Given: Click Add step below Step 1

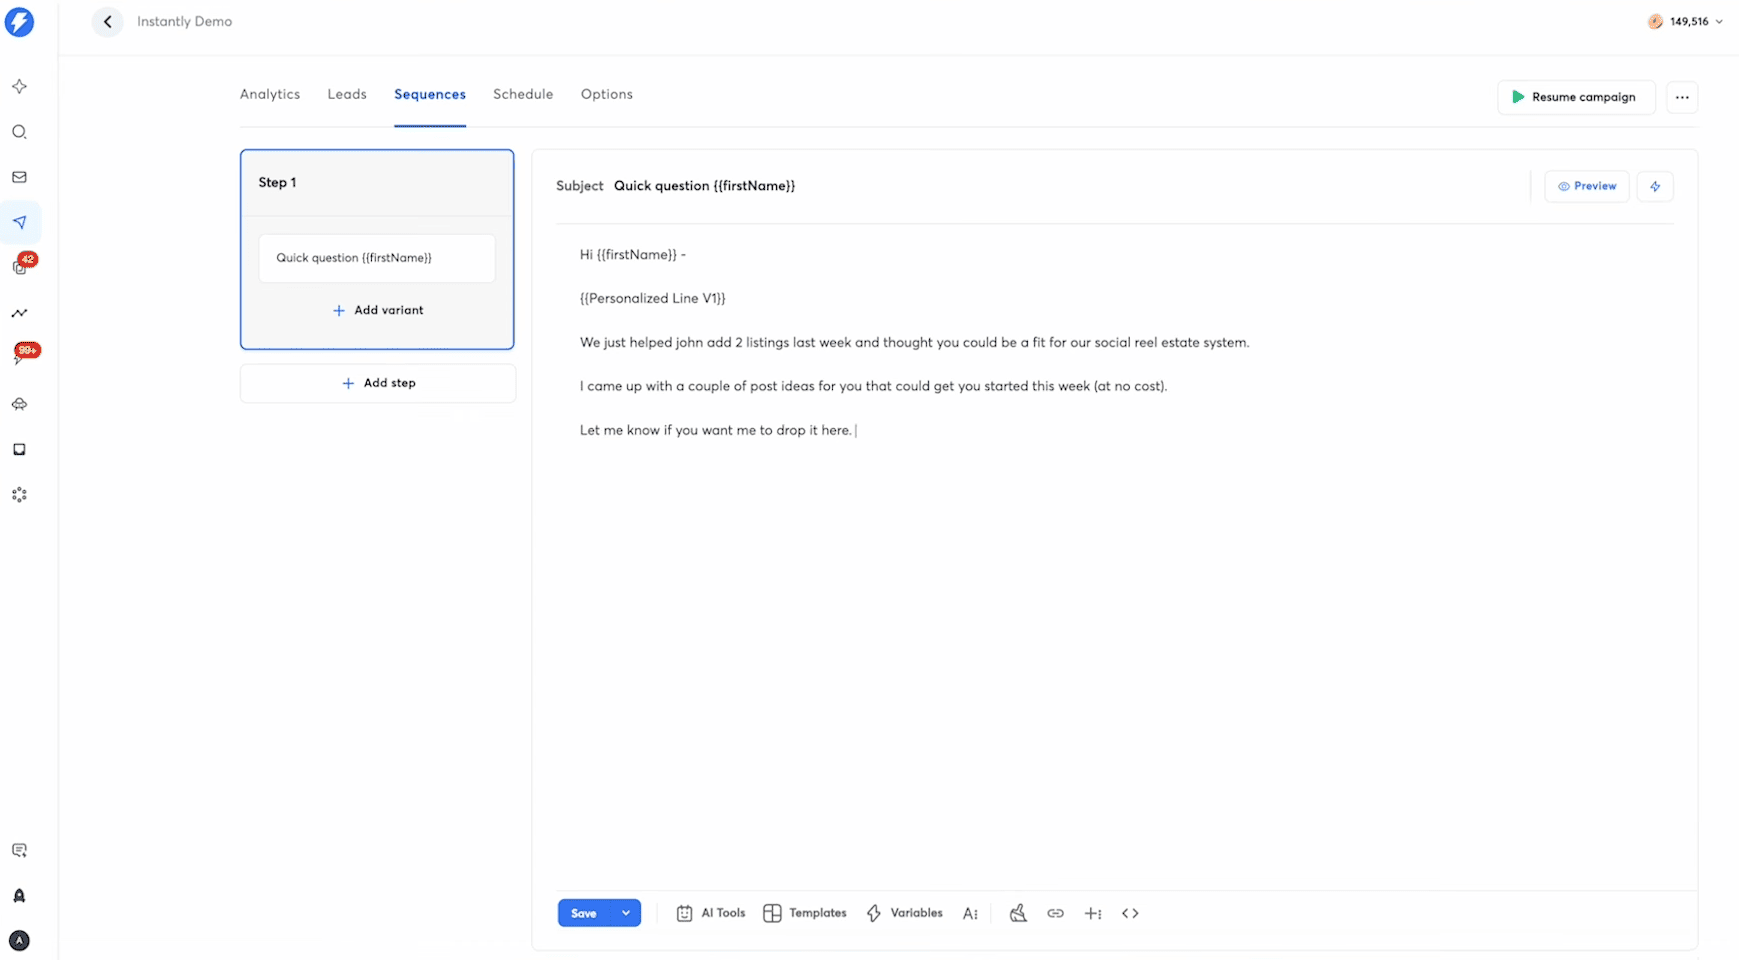Looking at the screenshot, I should point(378,382).
